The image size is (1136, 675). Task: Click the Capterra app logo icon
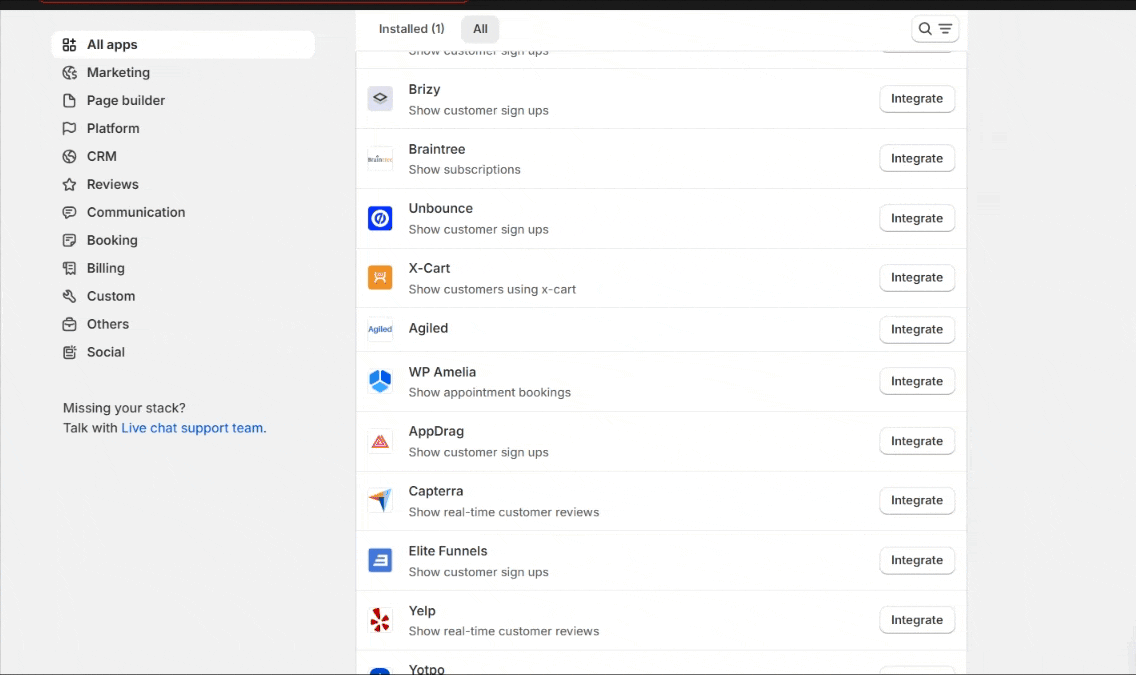pyautogui.click(x=380, y=501)
